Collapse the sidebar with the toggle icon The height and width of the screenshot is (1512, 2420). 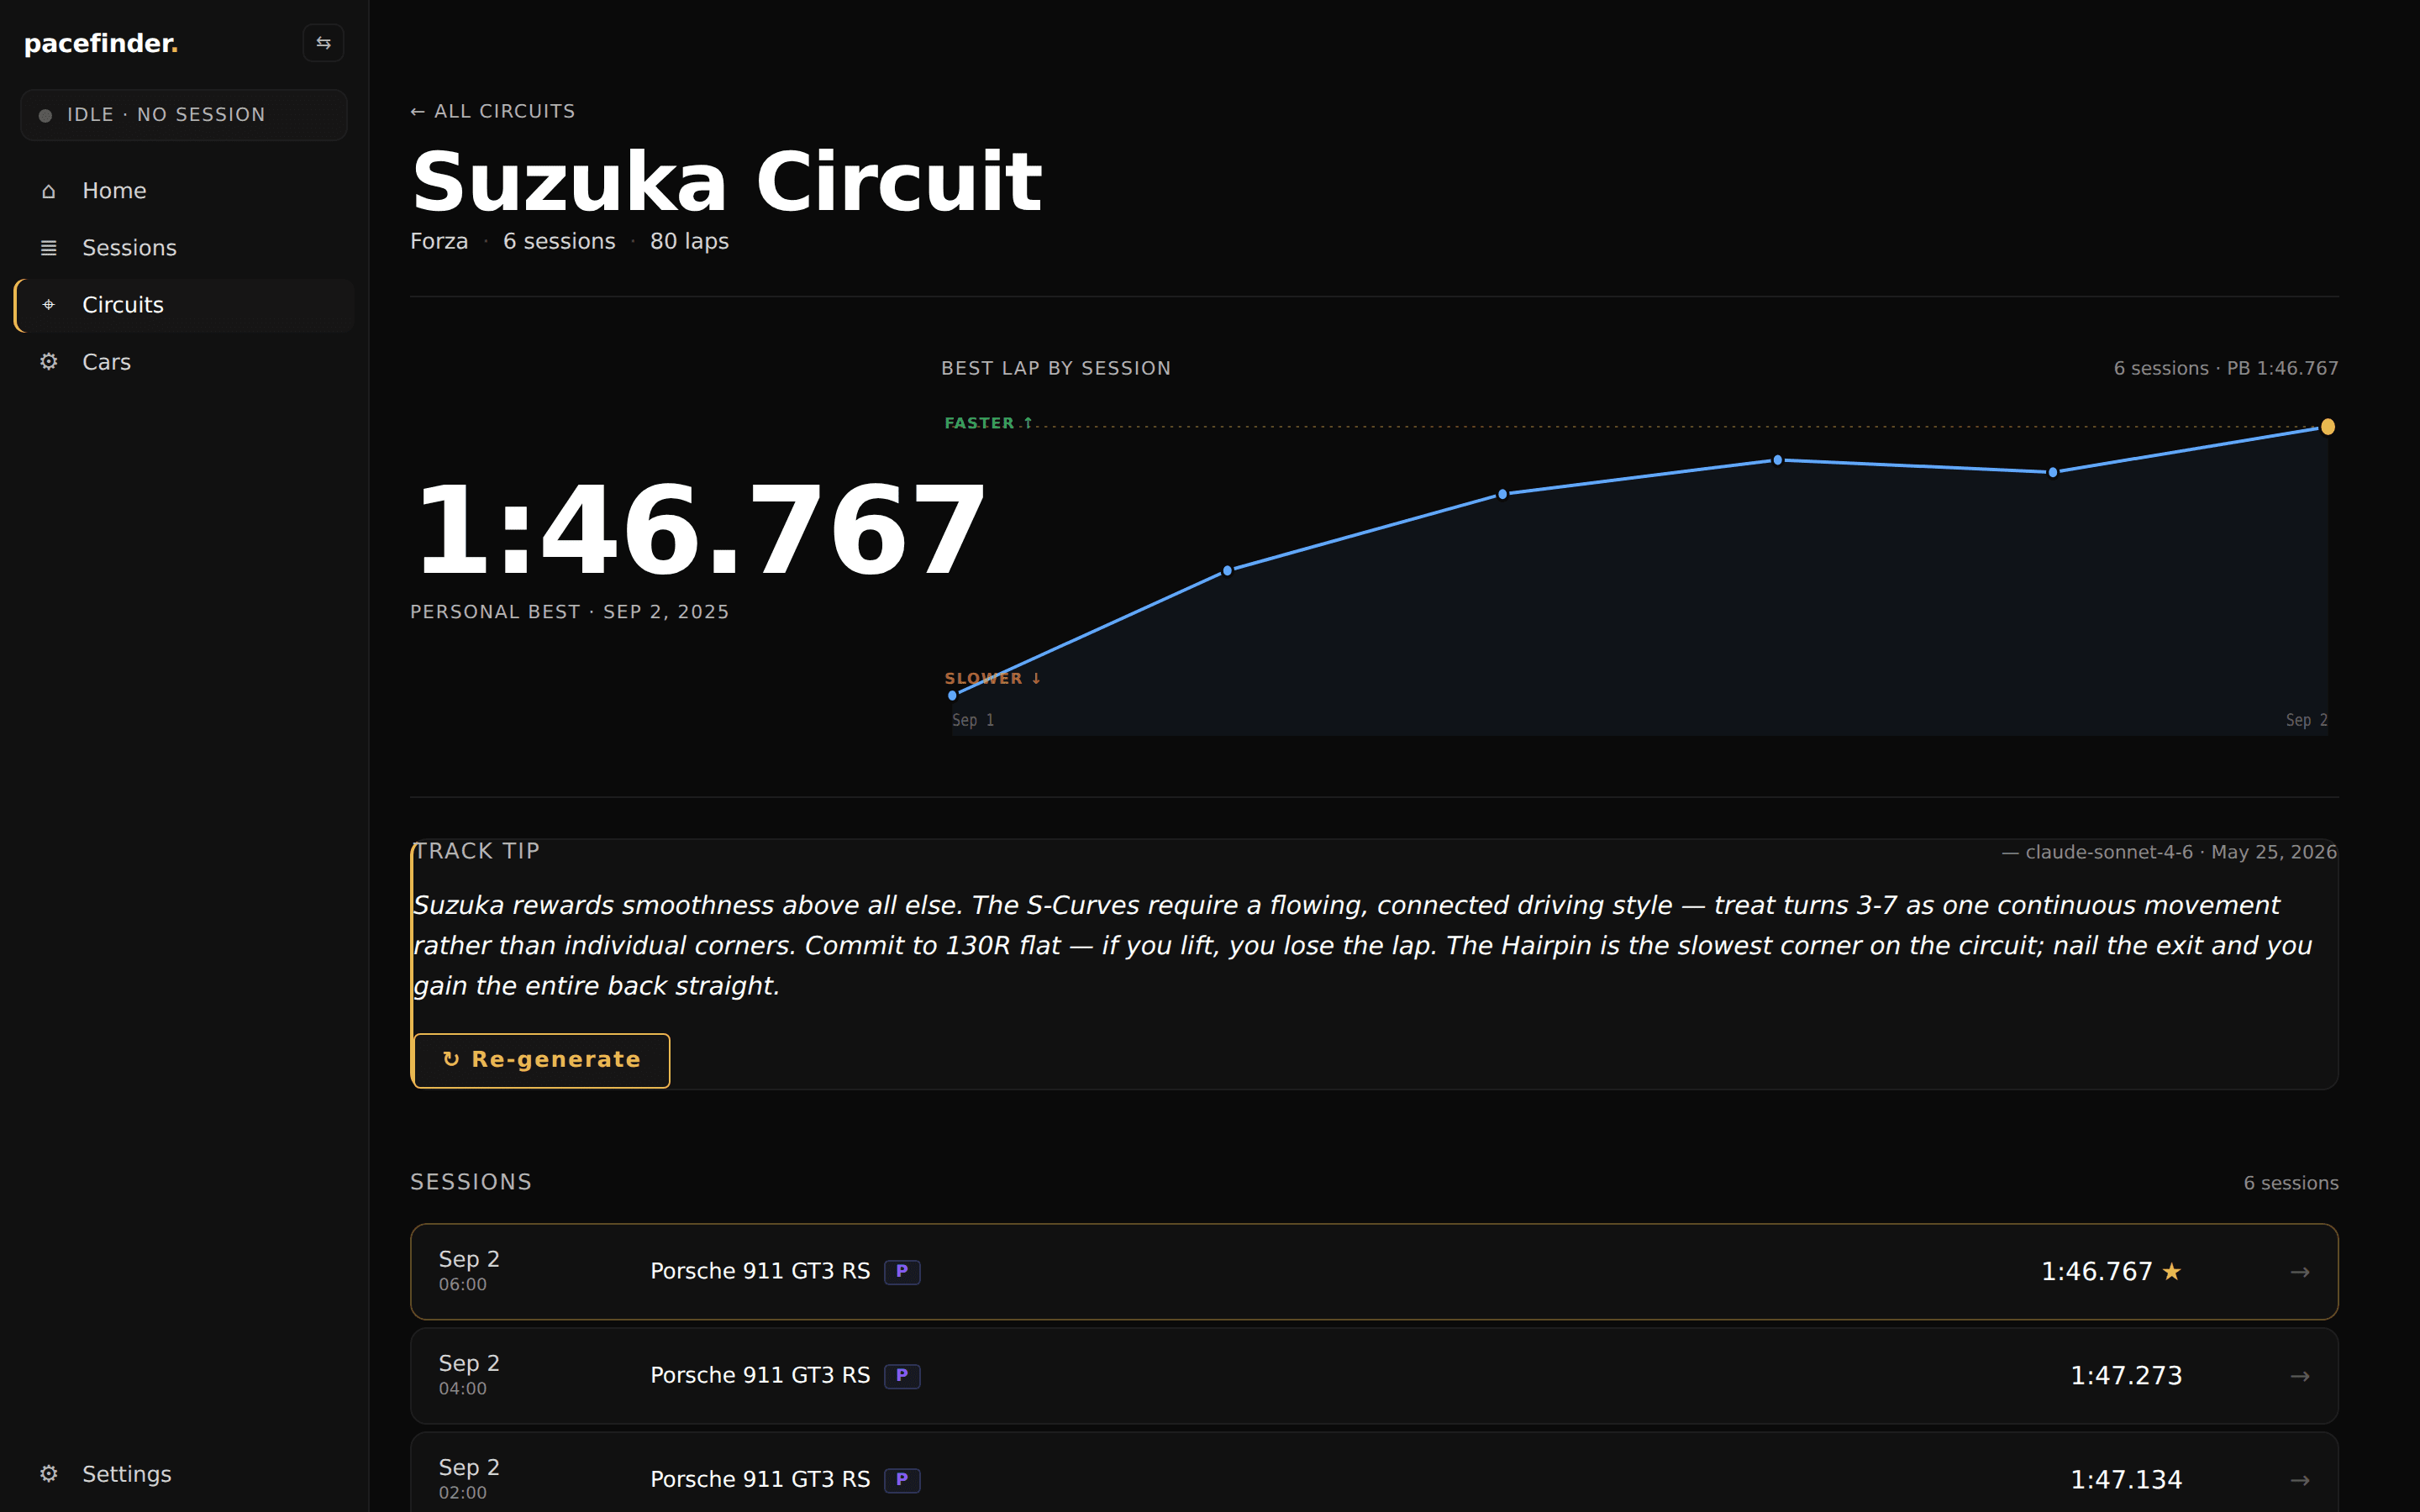[323, 43]
